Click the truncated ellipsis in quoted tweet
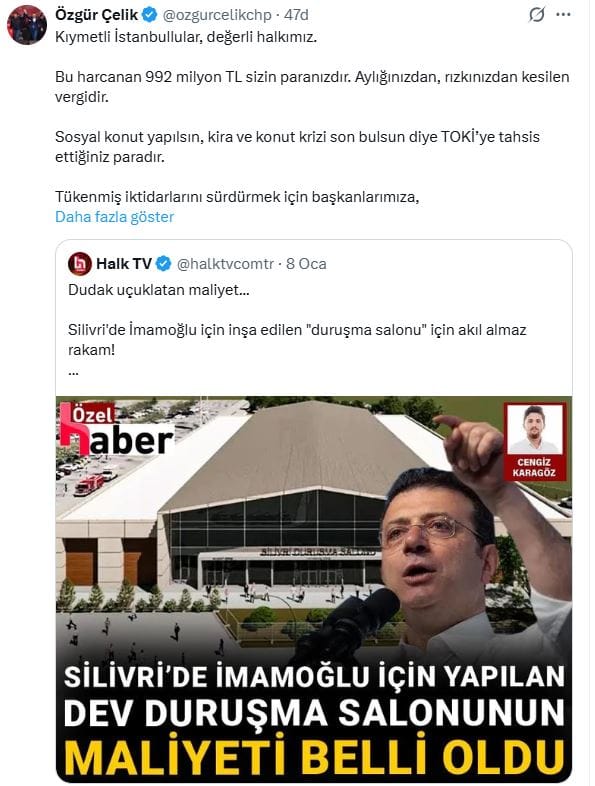Screen dimensions: 595x786 (x=73, y=372)
